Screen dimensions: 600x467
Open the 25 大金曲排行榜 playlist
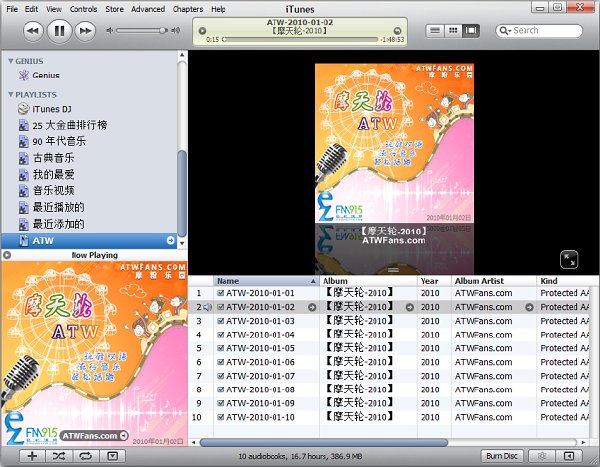(x=70, y=125)
